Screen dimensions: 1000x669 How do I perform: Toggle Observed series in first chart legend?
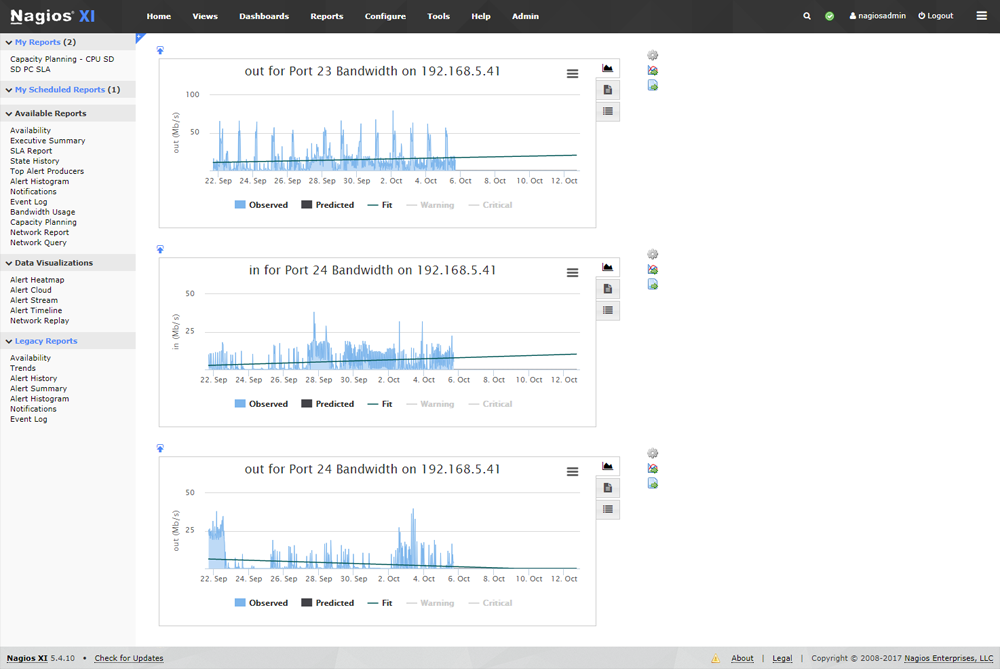(261, 205)
